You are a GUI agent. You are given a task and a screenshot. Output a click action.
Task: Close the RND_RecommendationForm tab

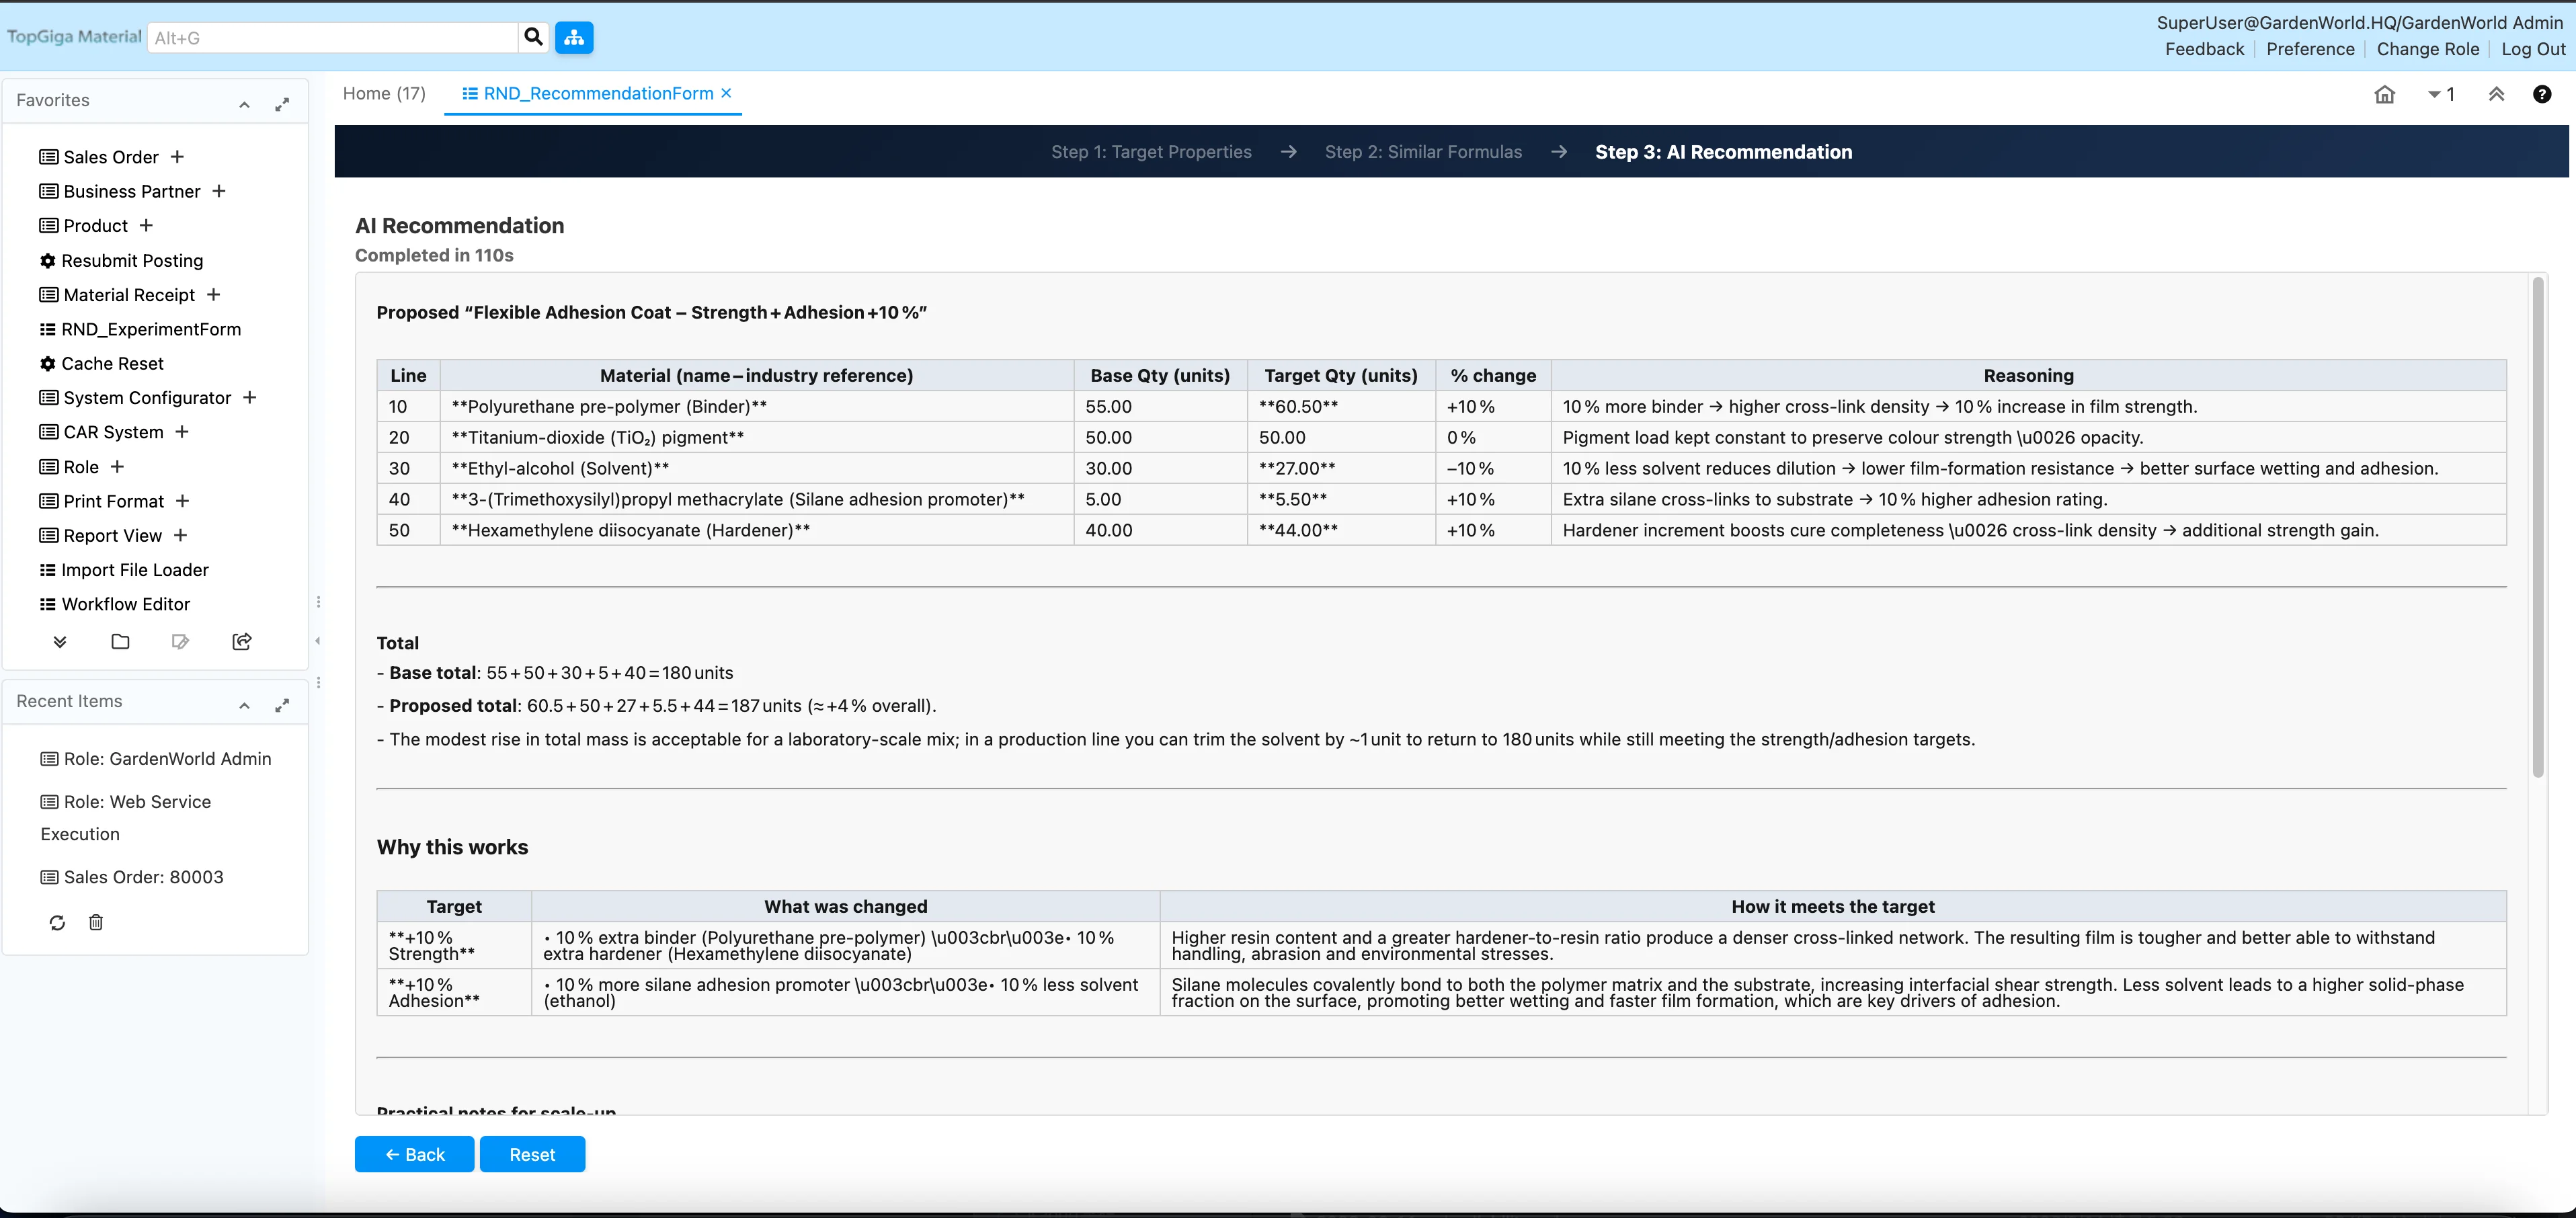tap(726, 93)
